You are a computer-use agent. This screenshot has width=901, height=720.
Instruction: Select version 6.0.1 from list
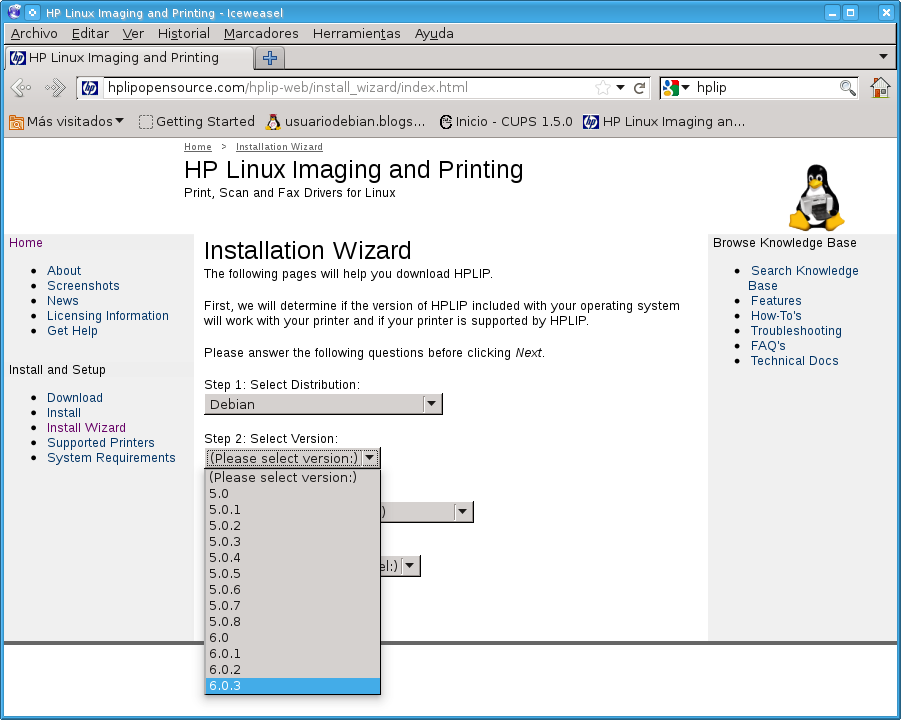pyautogui.click(x=292, y=654)
